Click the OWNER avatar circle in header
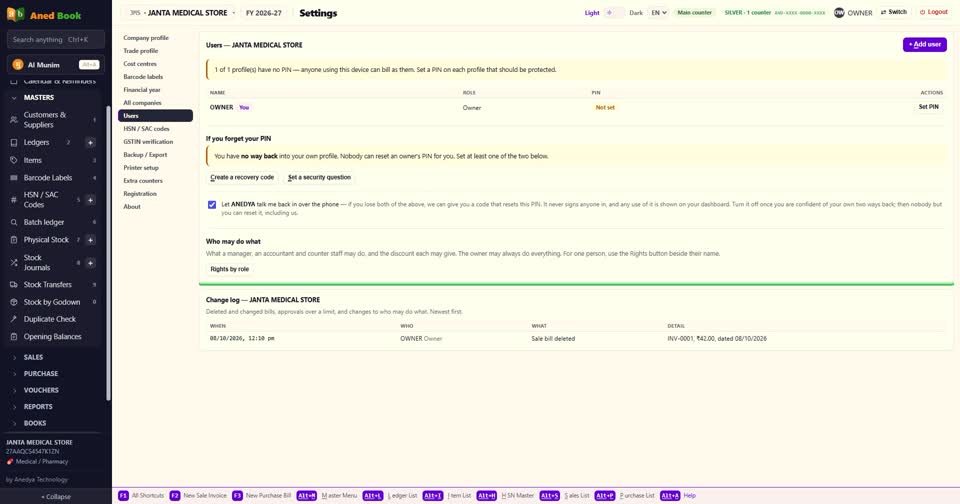This screenshot has width=960, height=504. (x=839, y=12)
